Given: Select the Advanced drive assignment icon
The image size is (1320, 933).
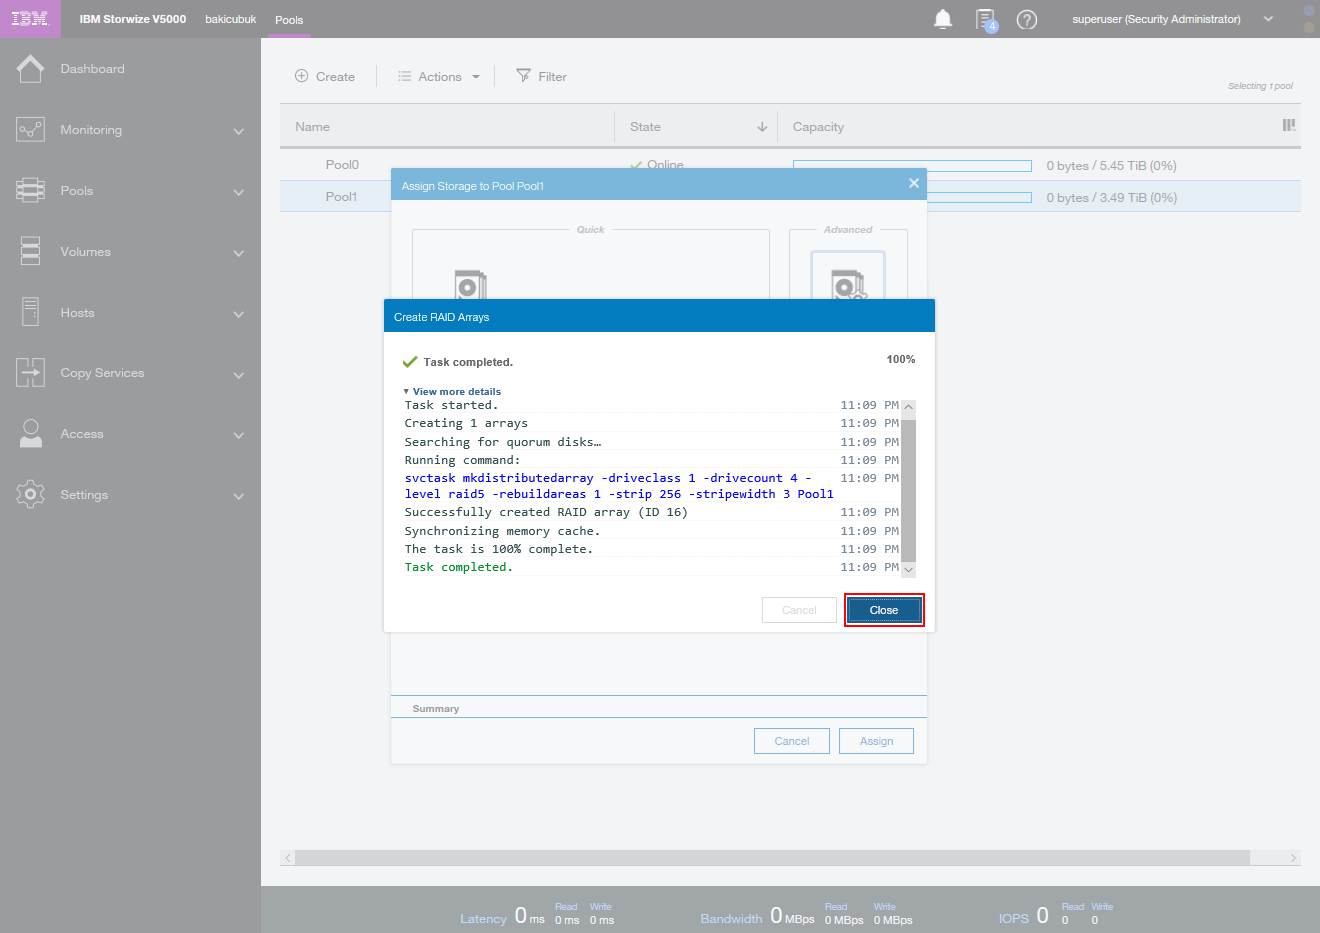Looking at the screenshot, I should pos(848,278).
